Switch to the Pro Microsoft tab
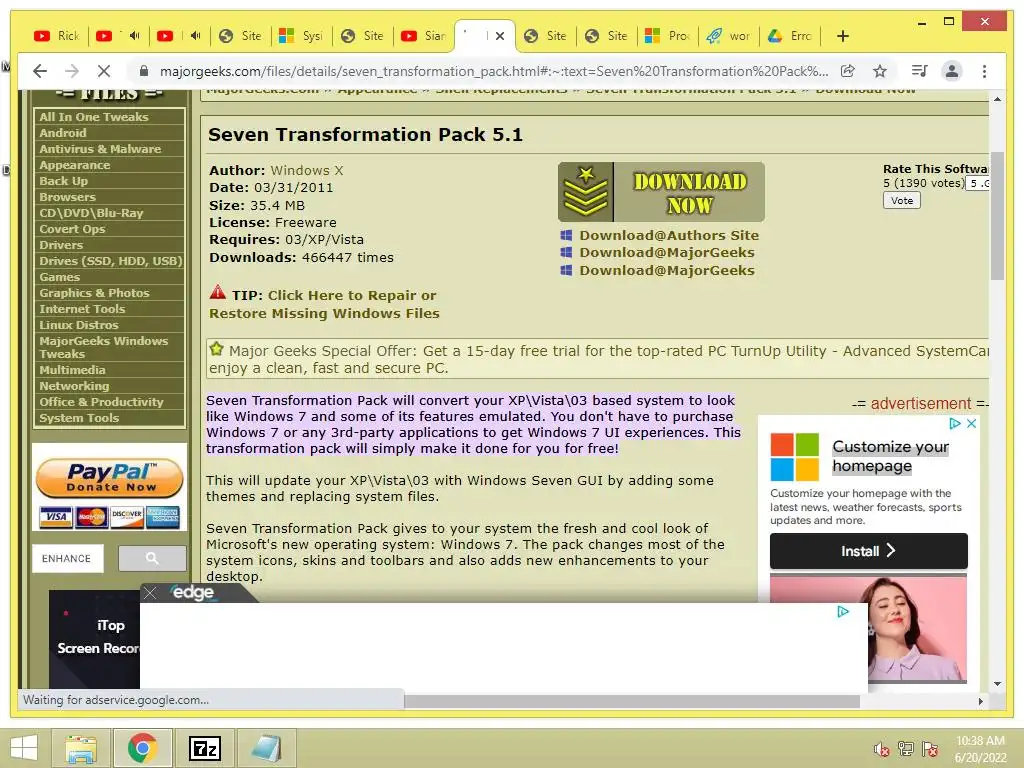The image size is (1024, 768). [667, 36]
